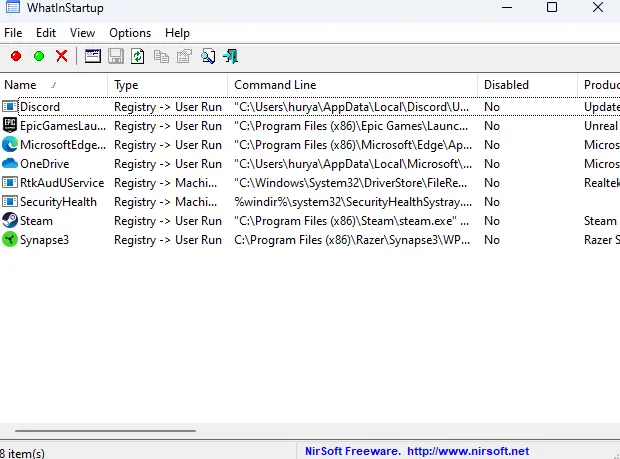Screen dimensions: 620x459
Task: Click the Find magnifier toolbar icon
Action: click(208, 57)
